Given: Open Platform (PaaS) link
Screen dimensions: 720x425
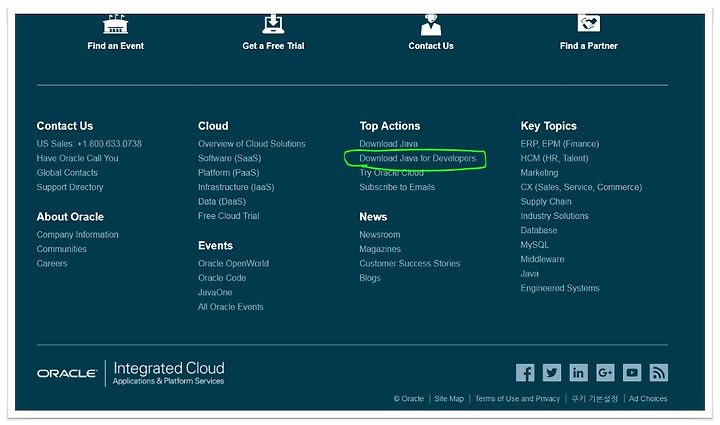Looking at the screenshot, I should 229,173.
